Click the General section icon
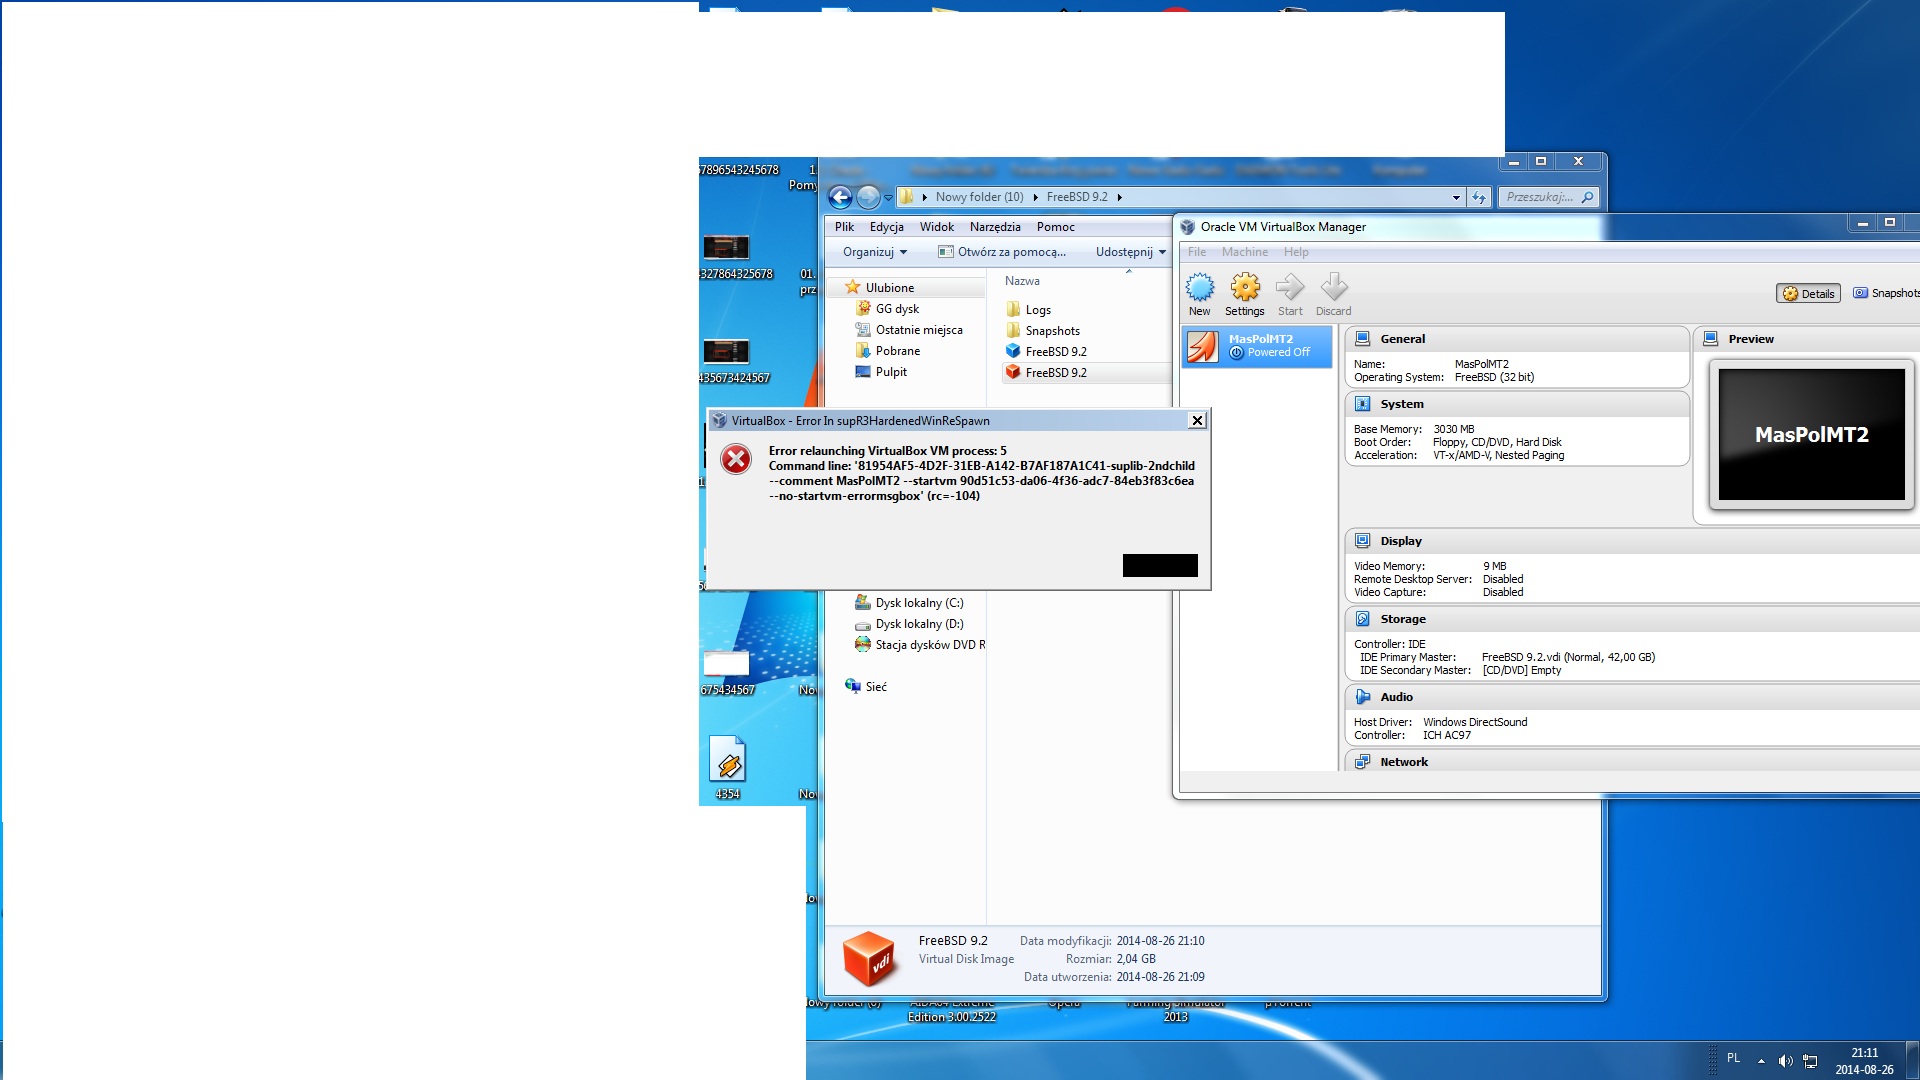 pos(1362,339)
